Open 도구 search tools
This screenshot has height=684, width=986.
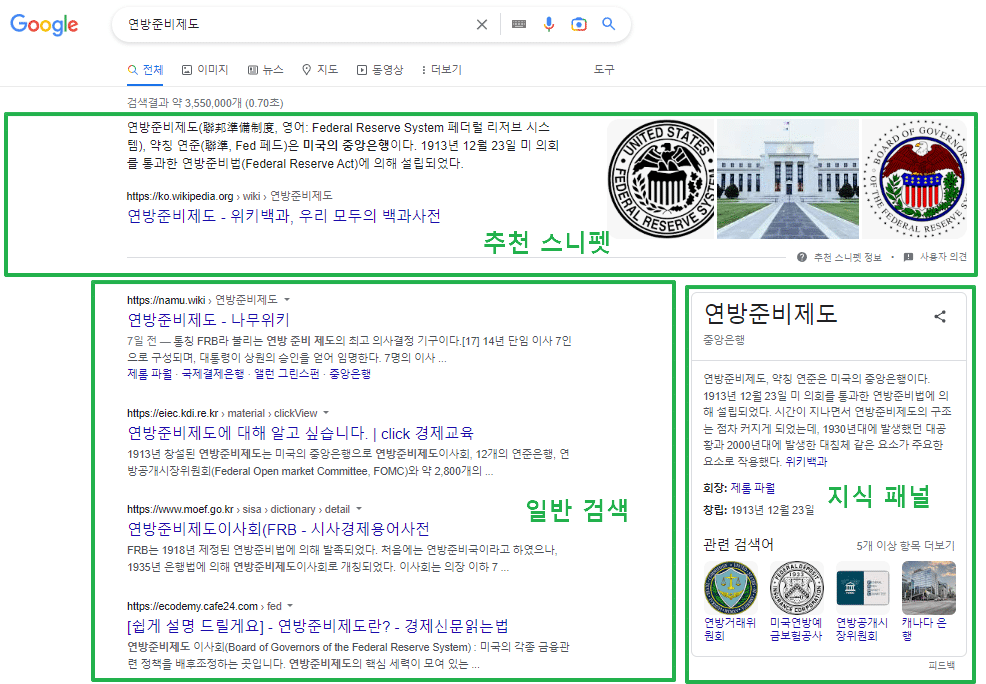[604, 70]
